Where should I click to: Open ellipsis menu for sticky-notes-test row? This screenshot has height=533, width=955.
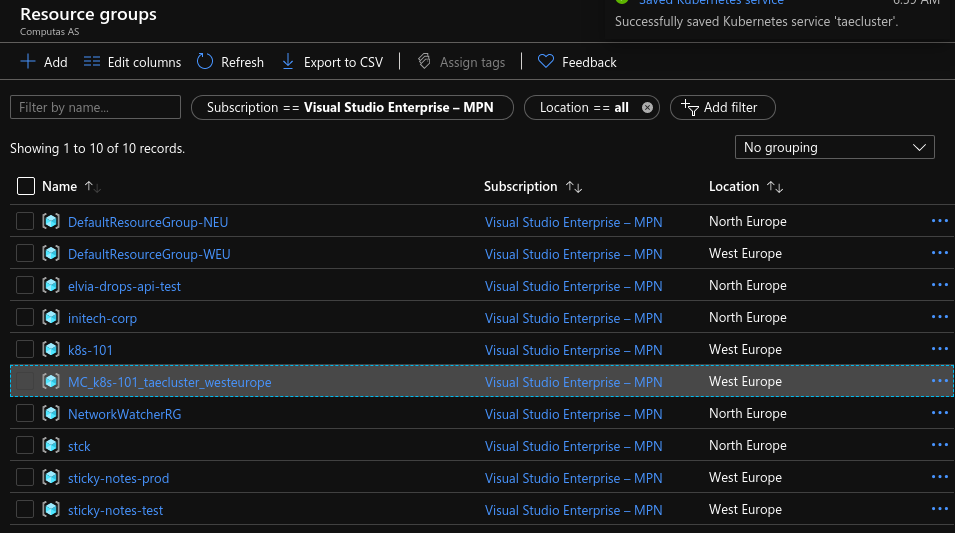coord(939,509)
